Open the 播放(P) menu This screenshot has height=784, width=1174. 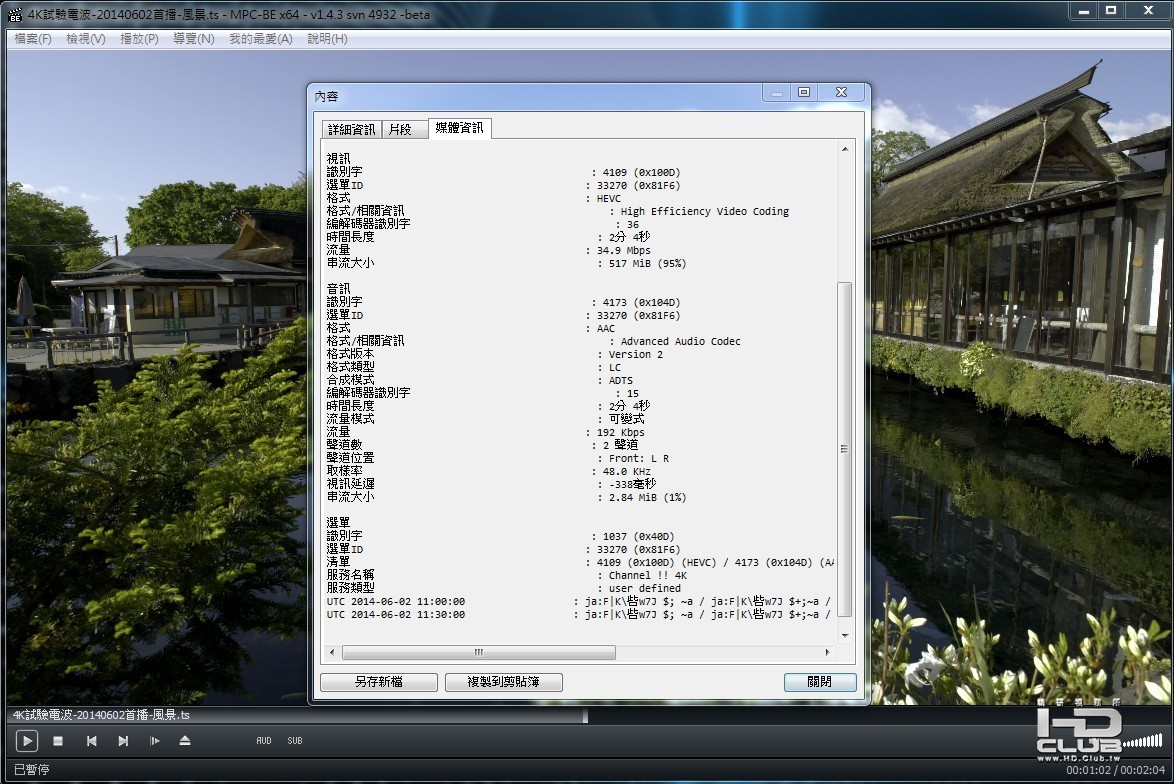coord(139,39)
